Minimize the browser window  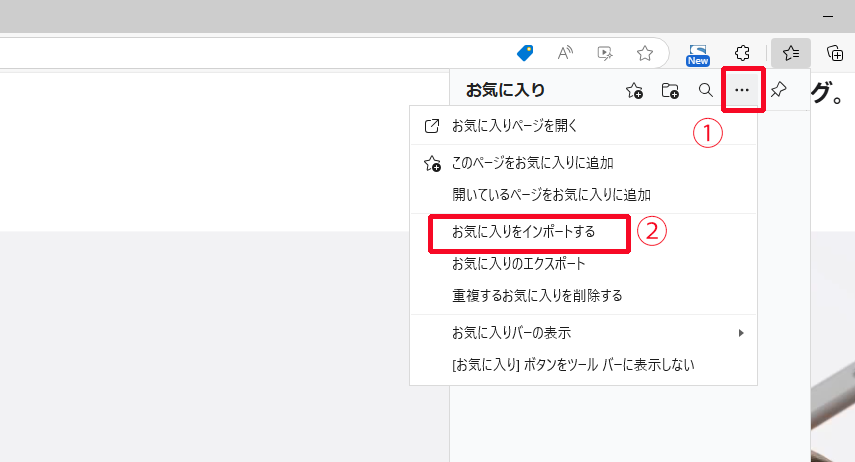828,16
